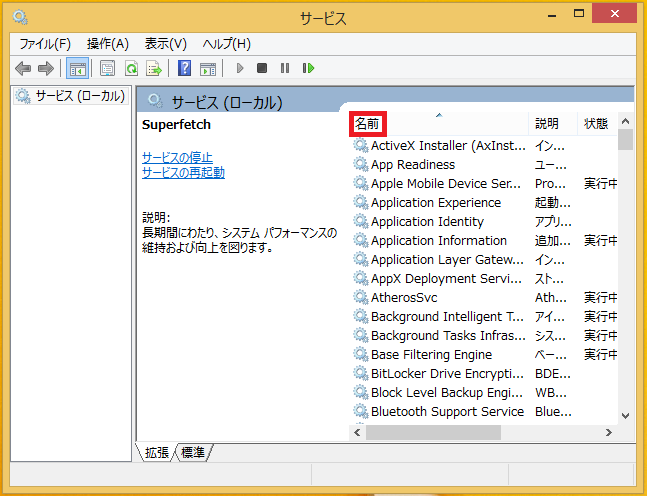647x496 pixels.
Task: Select the Background Intelligent T... service
Action: coord(447,316)
